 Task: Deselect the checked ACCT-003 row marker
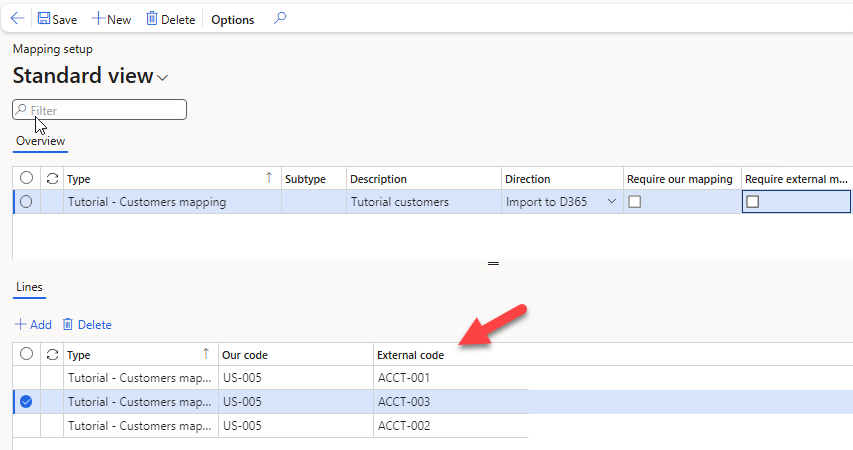(x=26, y=402)
